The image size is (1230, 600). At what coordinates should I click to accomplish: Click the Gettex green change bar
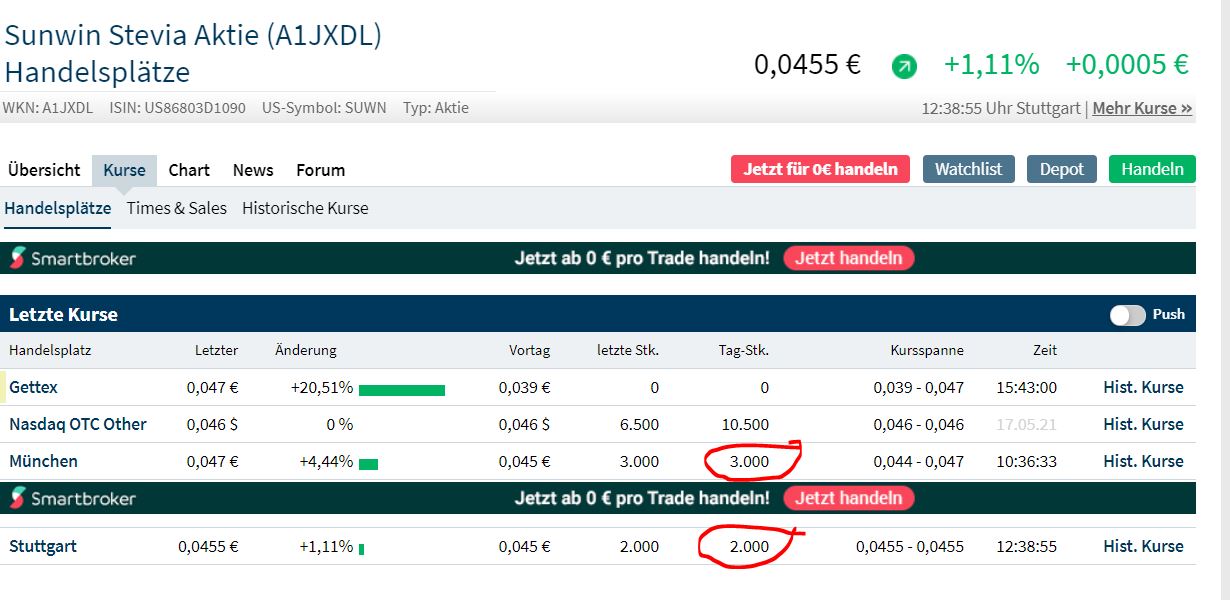[402, 390]
